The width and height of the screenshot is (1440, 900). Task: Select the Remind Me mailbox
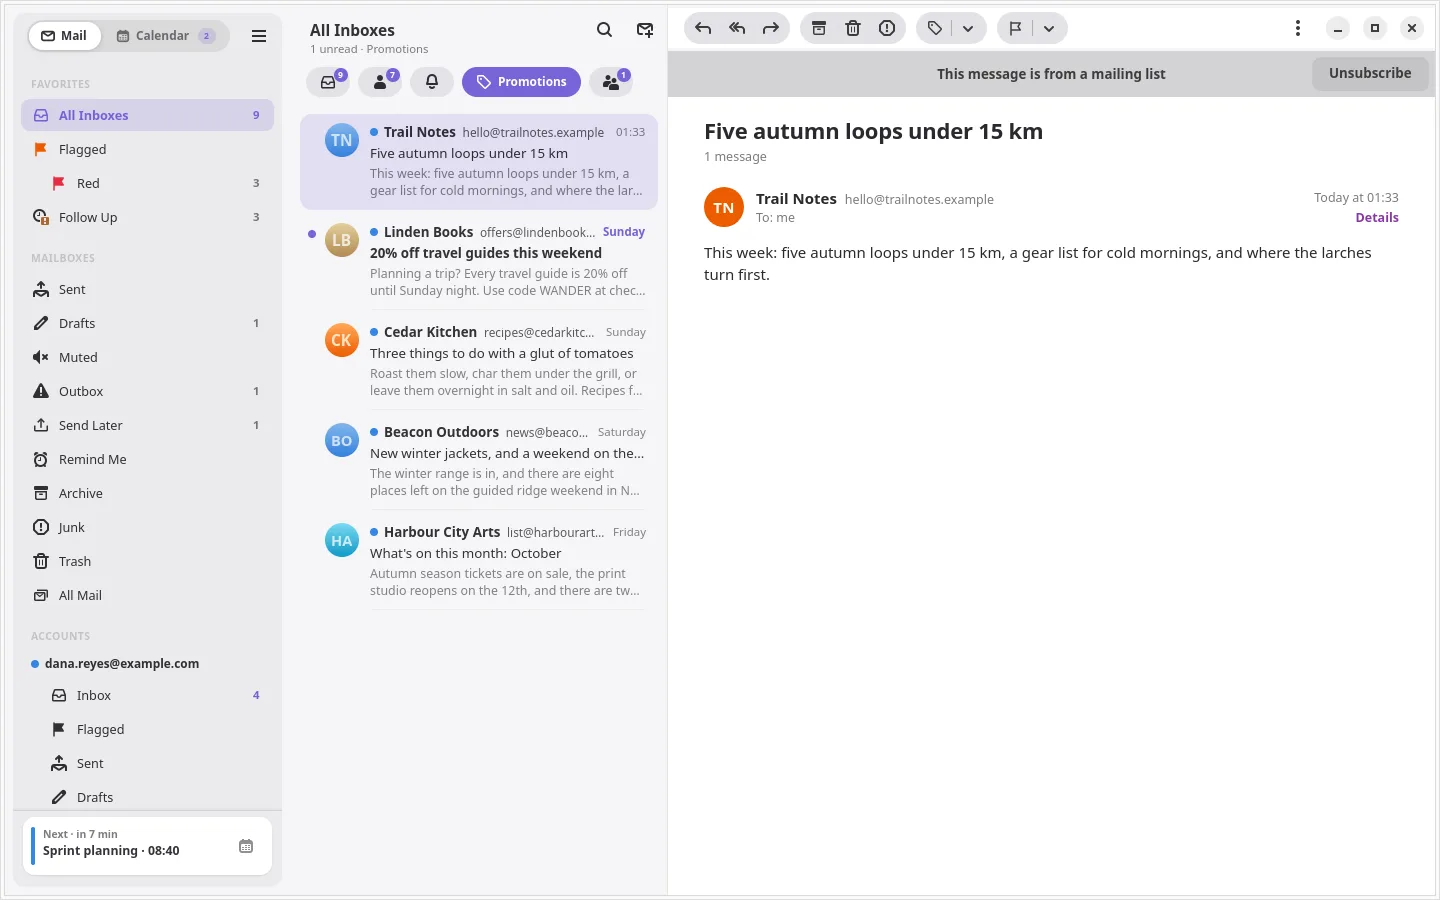pyautogui.click(x=147, y=459)
